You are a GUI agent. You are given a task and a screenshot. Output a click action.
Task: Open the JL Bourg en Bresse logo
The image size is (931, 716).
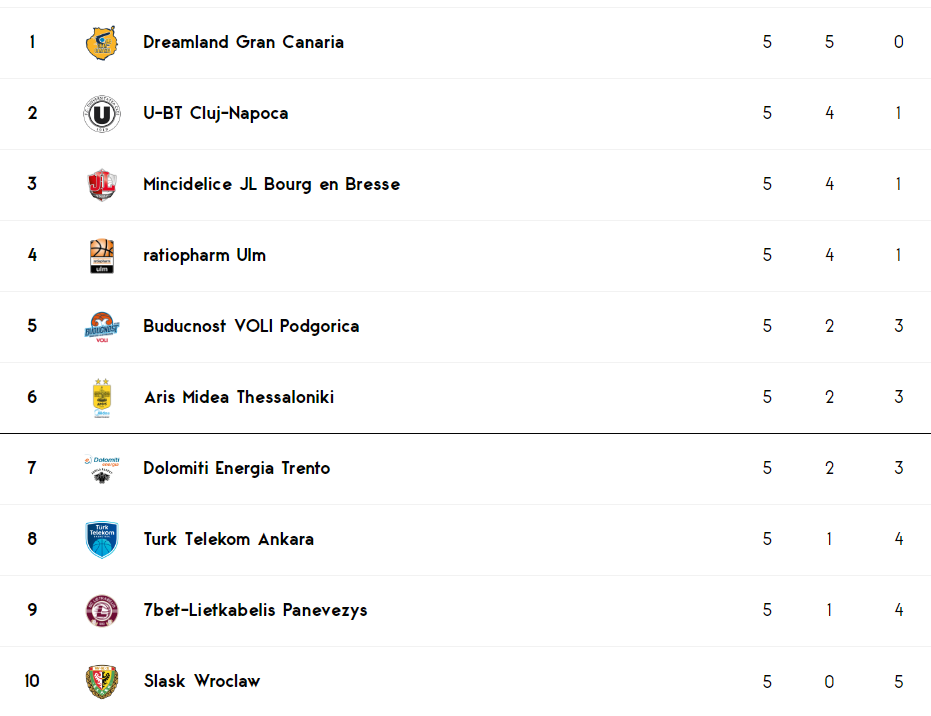(x=102, y=185)
